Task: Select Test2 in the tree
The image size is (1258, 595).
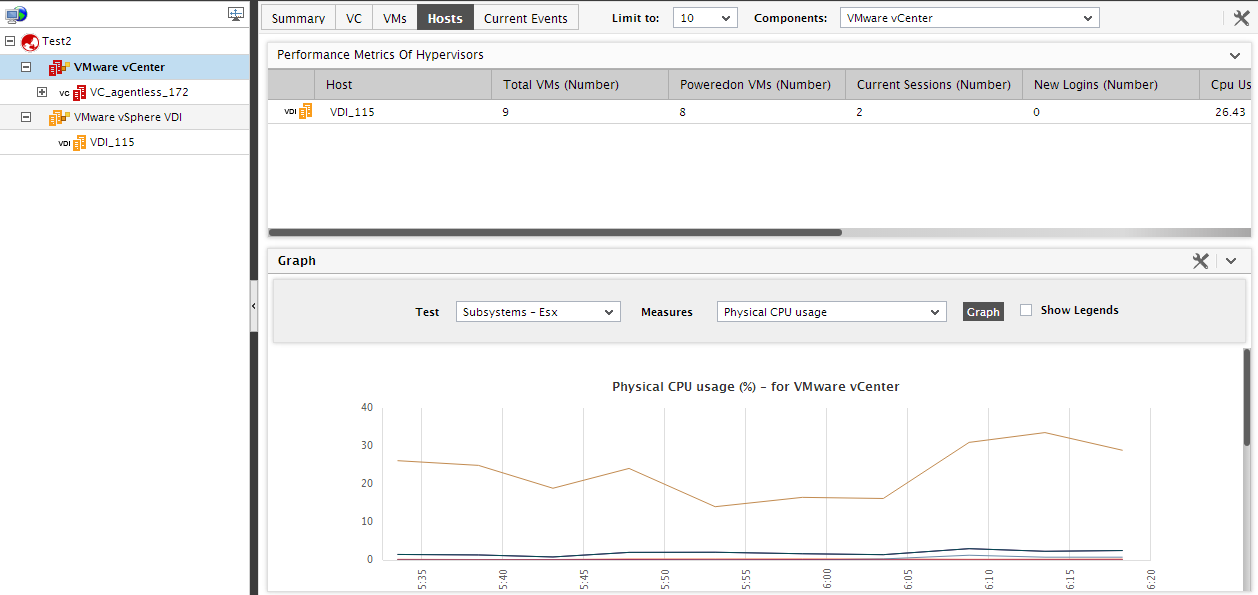Action: coord(57,42)
